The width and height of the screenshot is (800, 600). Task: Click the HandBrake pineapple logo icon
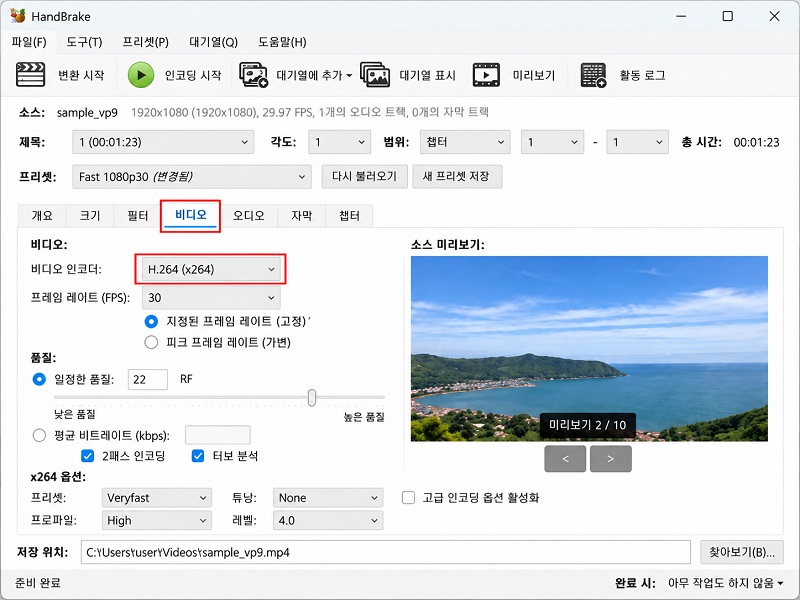18,16
